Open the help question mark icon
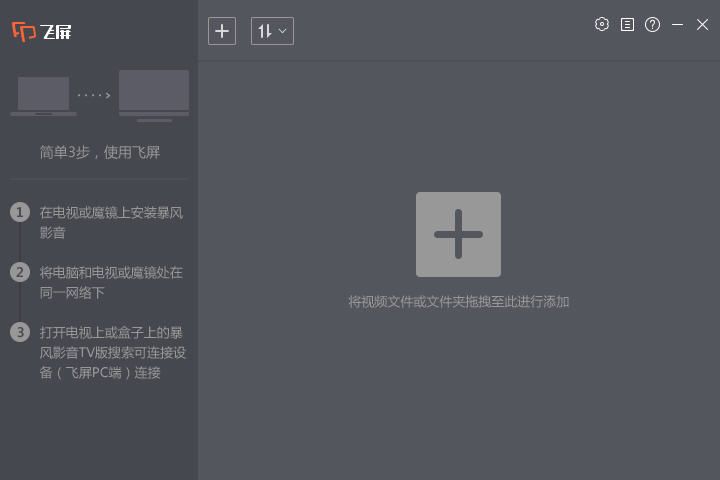Image resolution: width=720 pixels, height=480 pixels. (x=652, y=24)
